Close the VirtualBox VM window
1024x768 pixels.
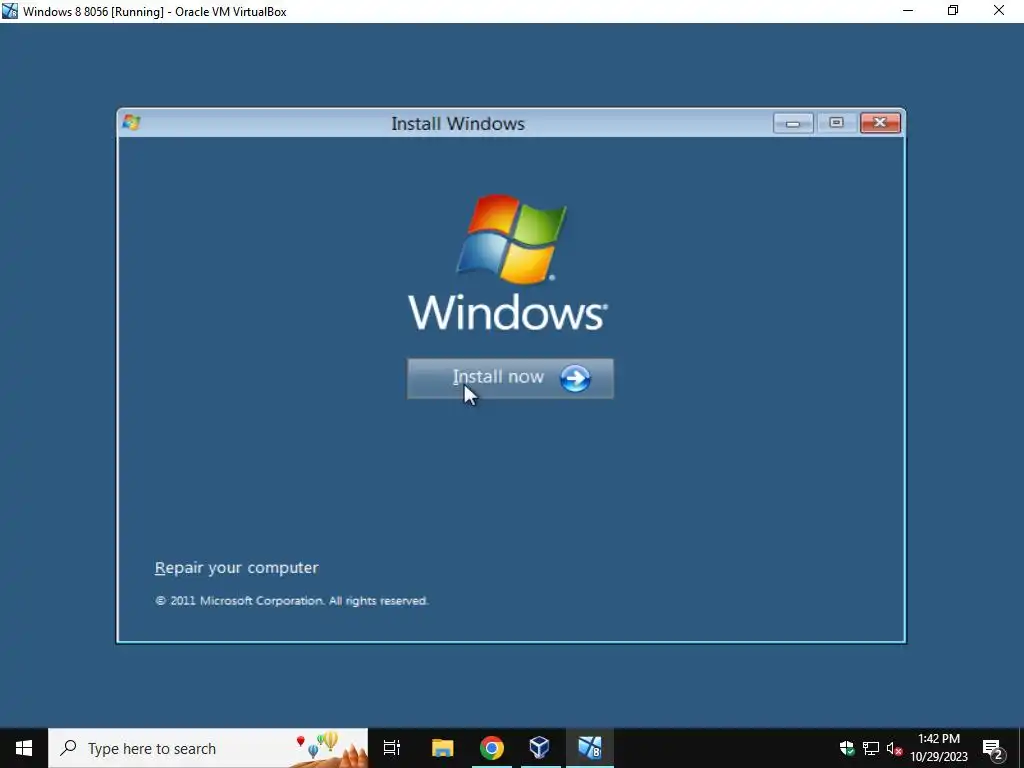999,11
